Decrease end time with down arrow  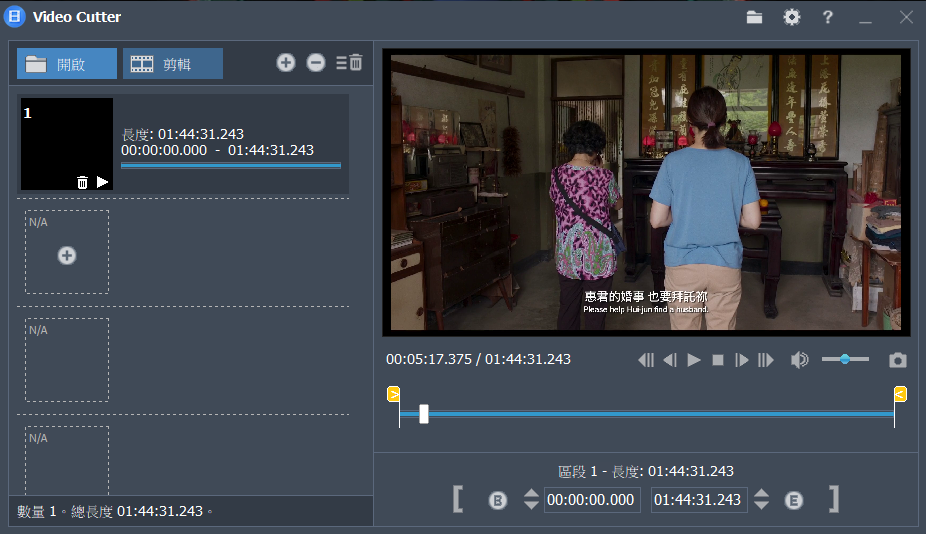point(761,505)
